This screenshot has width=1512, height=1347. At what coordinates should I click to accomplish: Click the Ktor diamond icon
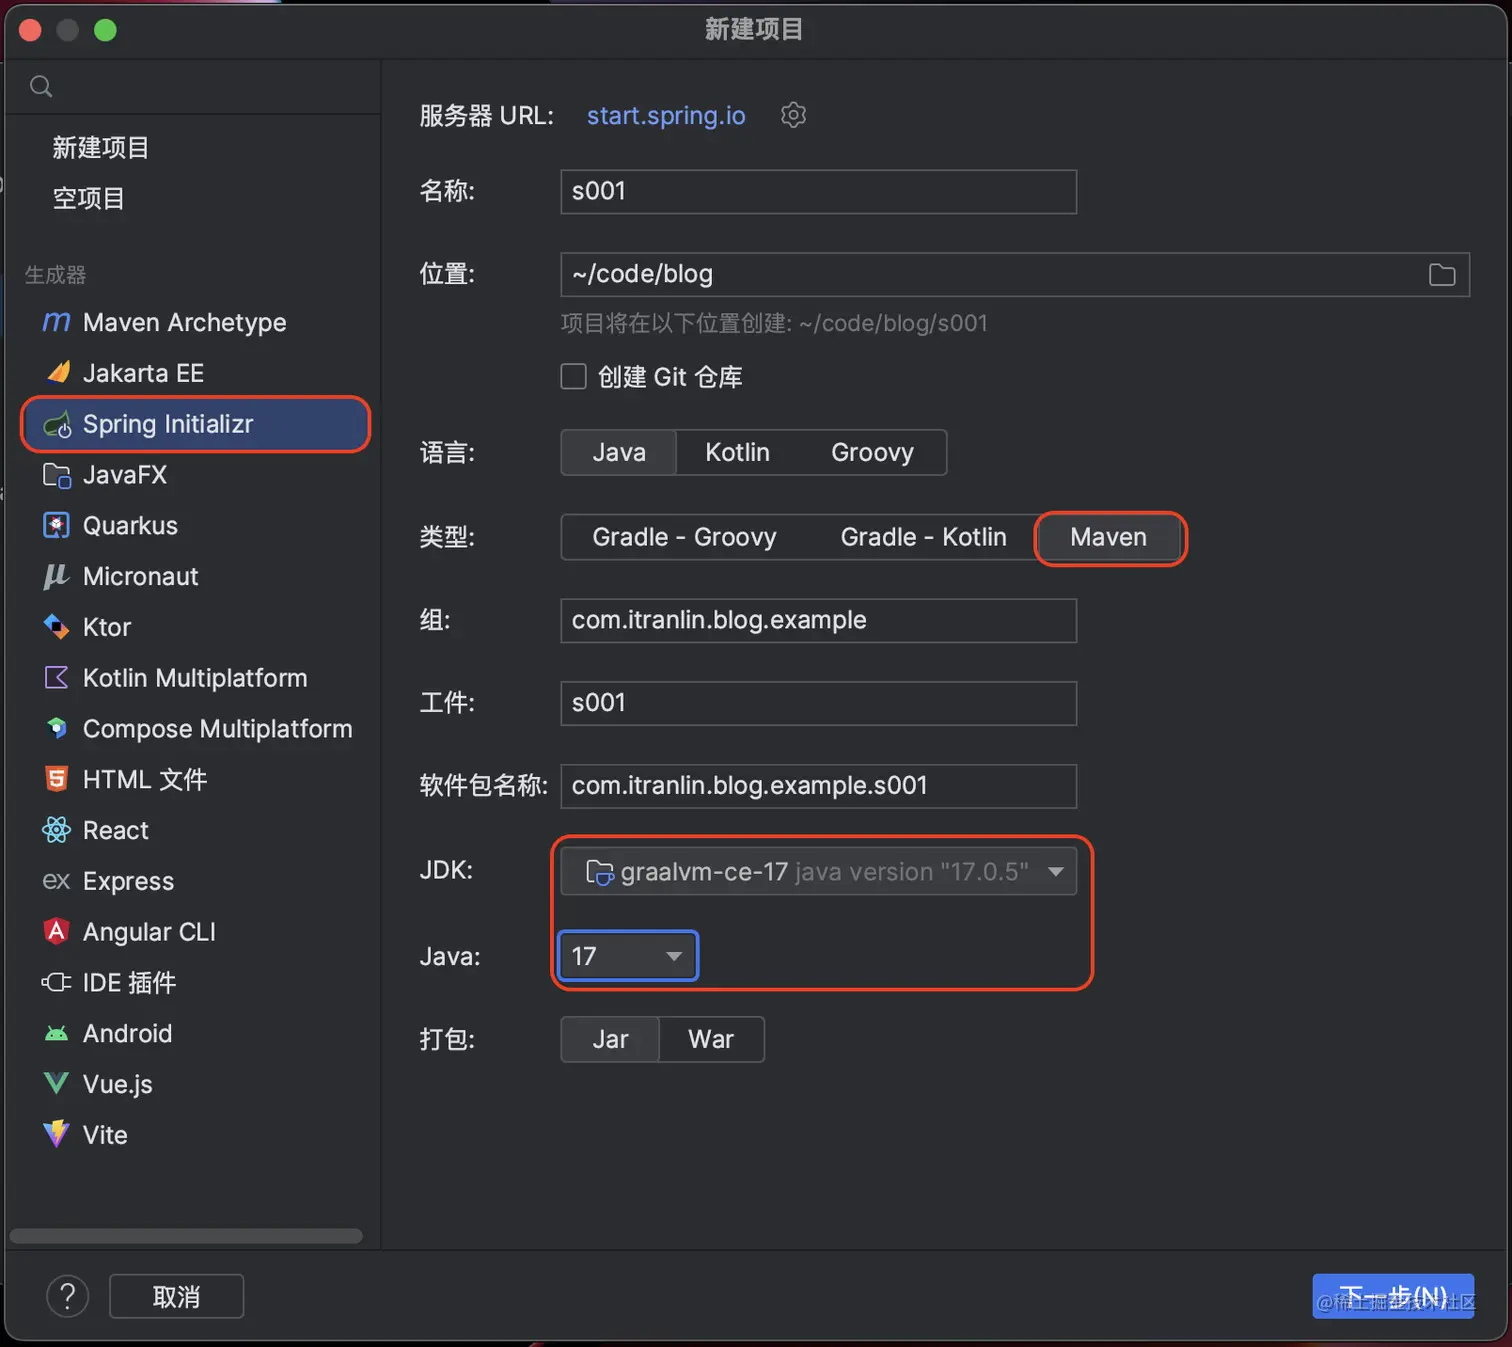[57, 627]
